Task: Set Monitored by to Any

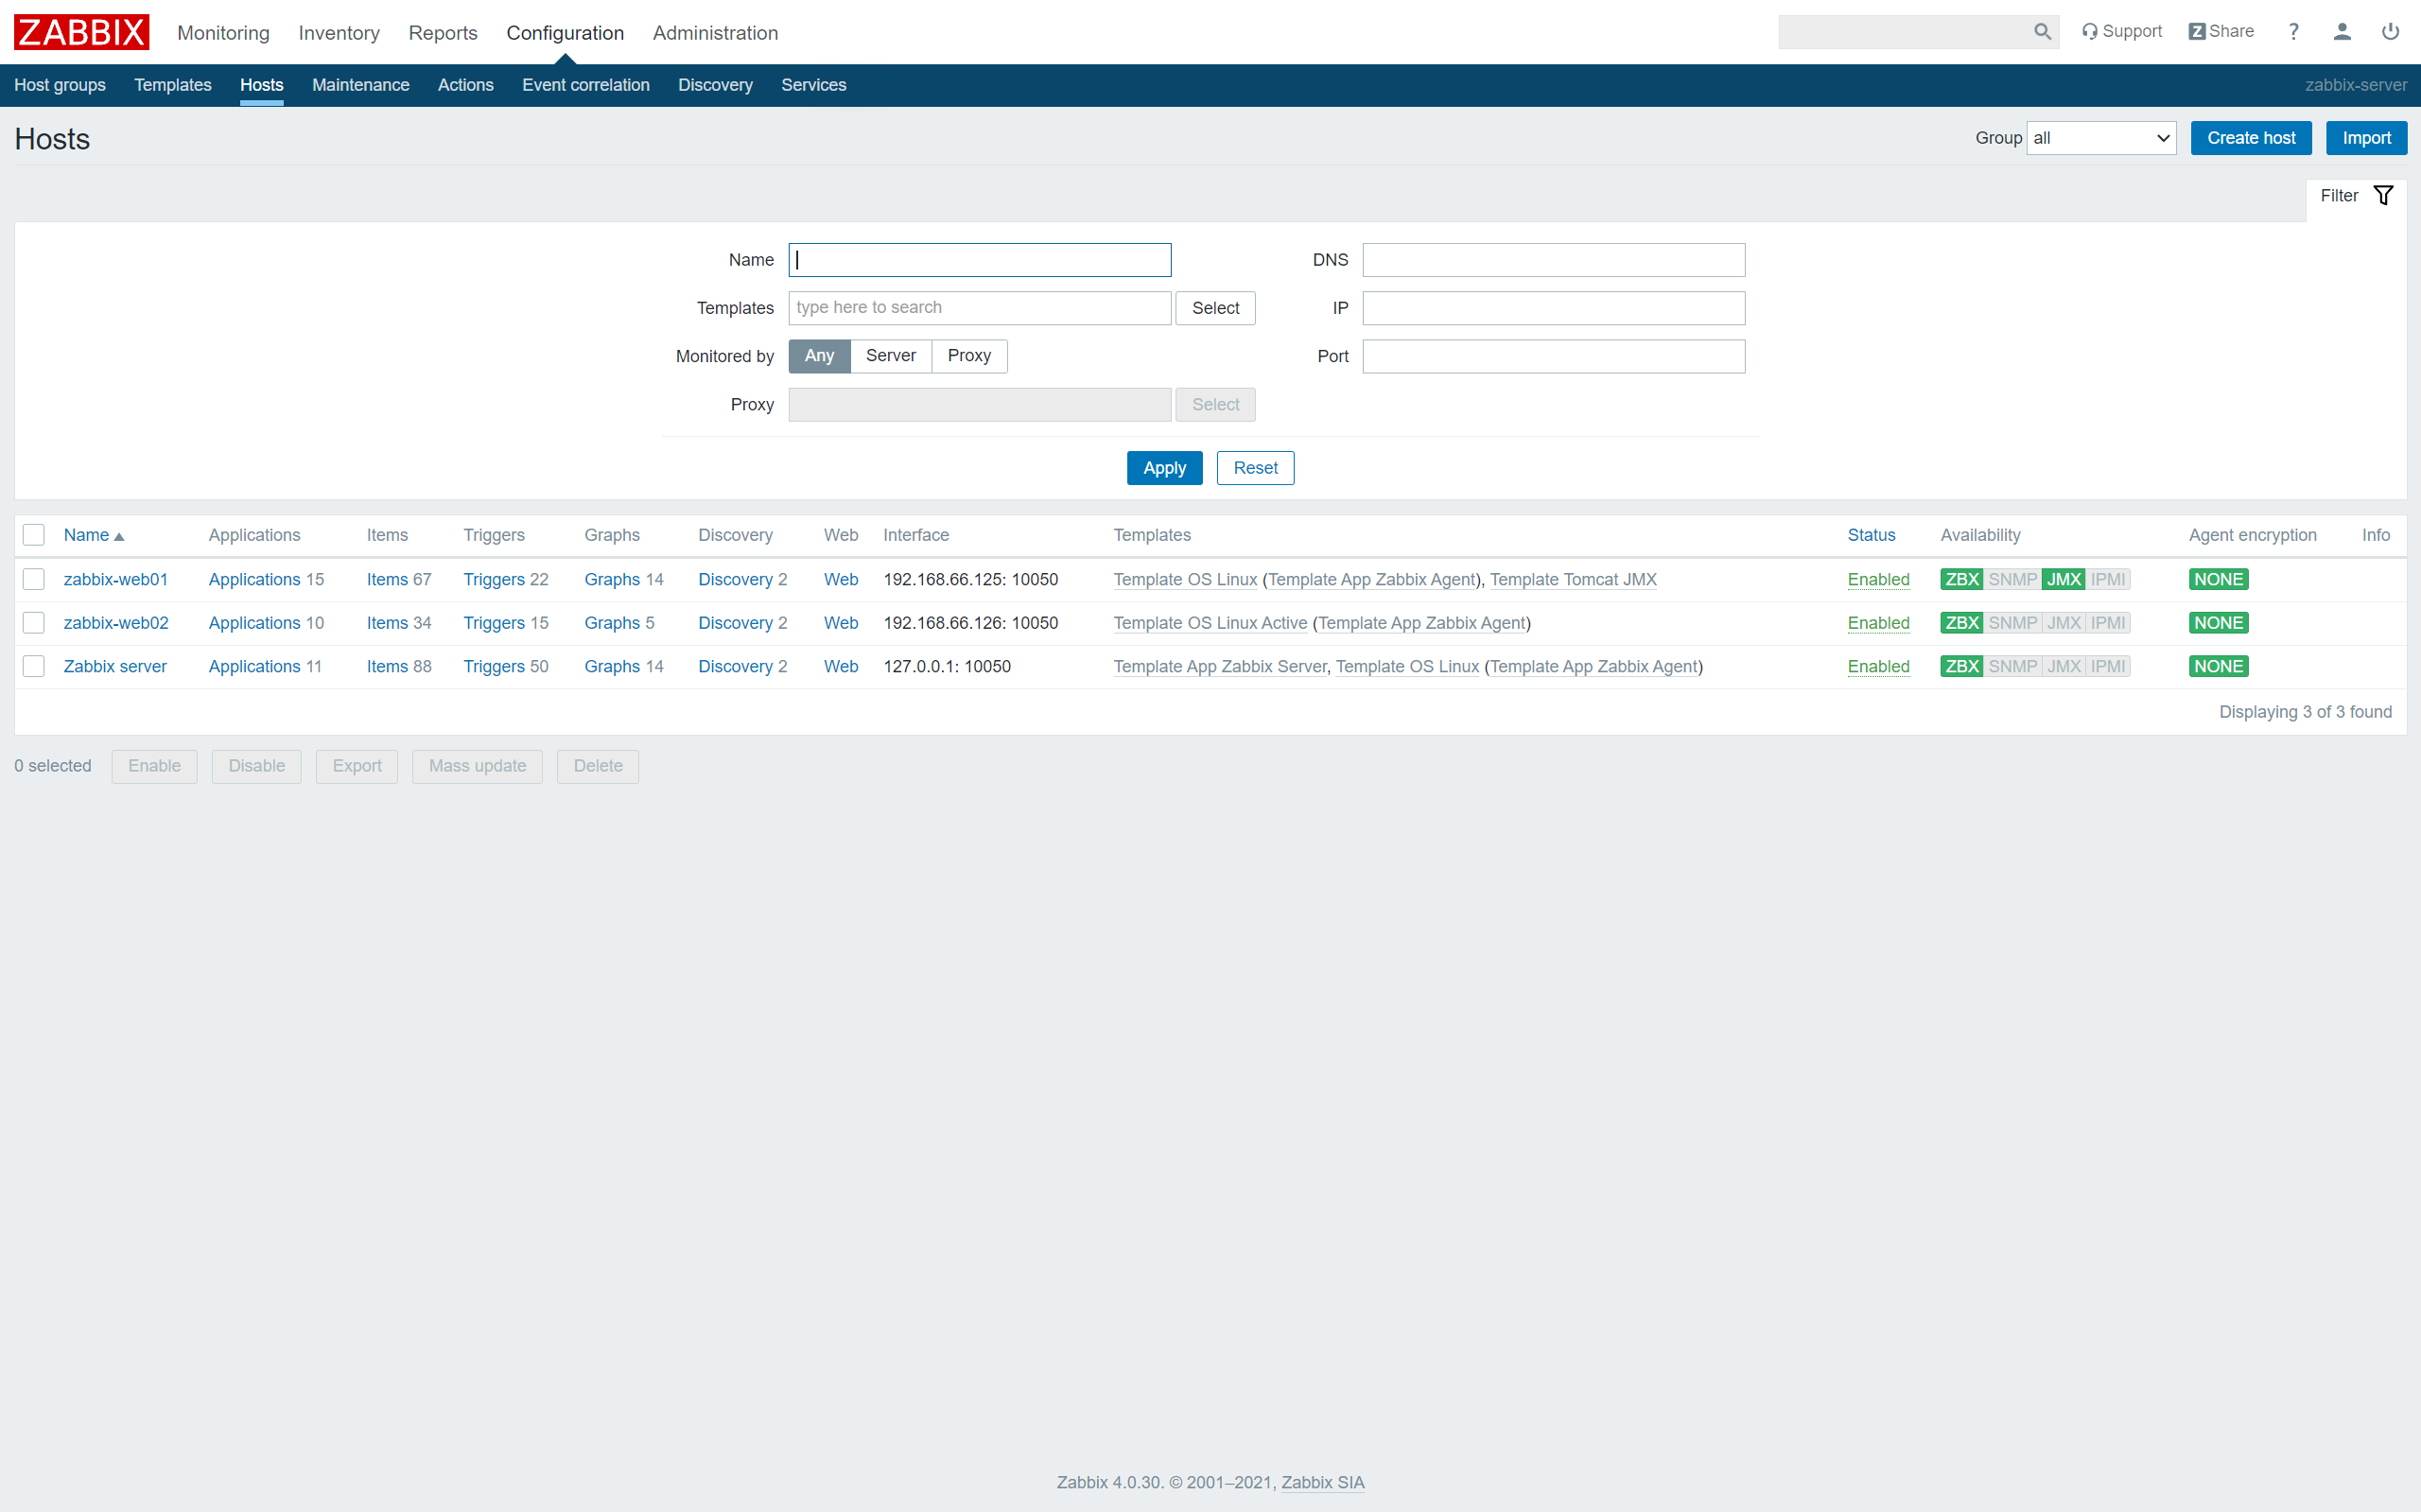Action: pyautogui.click(x=819, y=356)
